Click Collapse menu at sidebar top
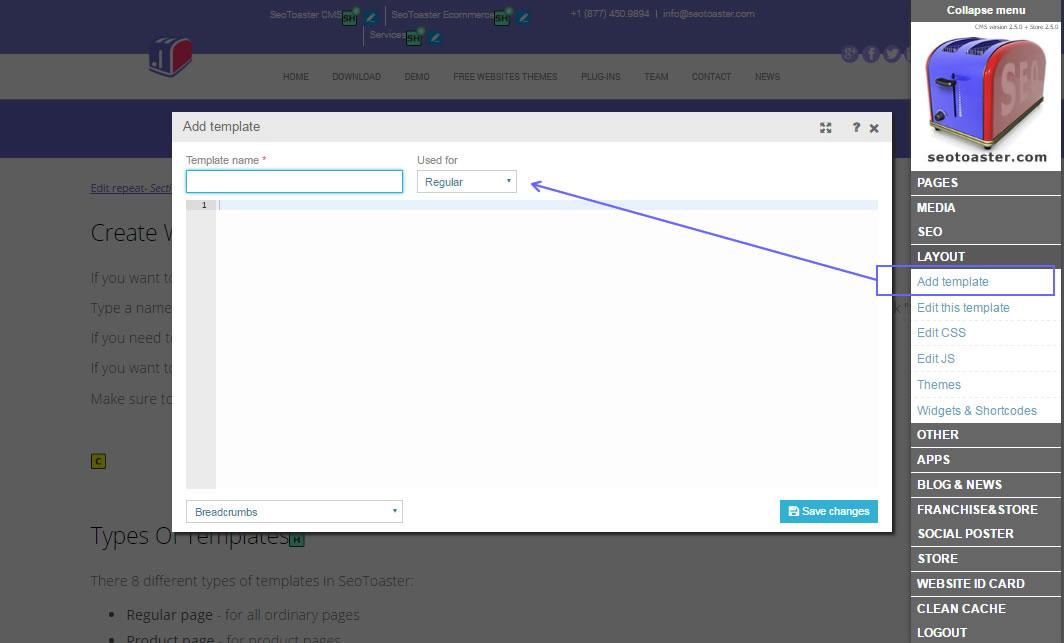1064x643 pixels. (985, 10)
